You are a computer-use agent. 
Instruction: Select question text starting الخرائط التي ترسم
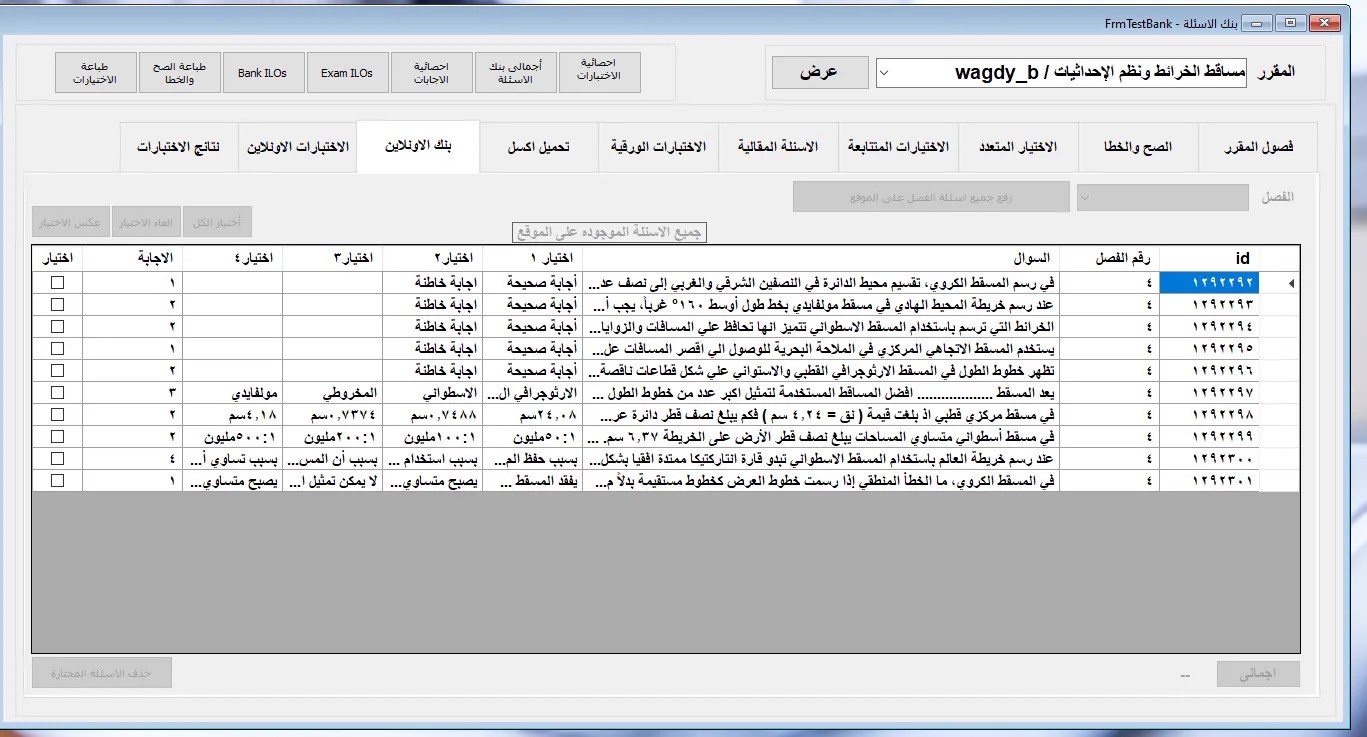click(x=821, y=327)
